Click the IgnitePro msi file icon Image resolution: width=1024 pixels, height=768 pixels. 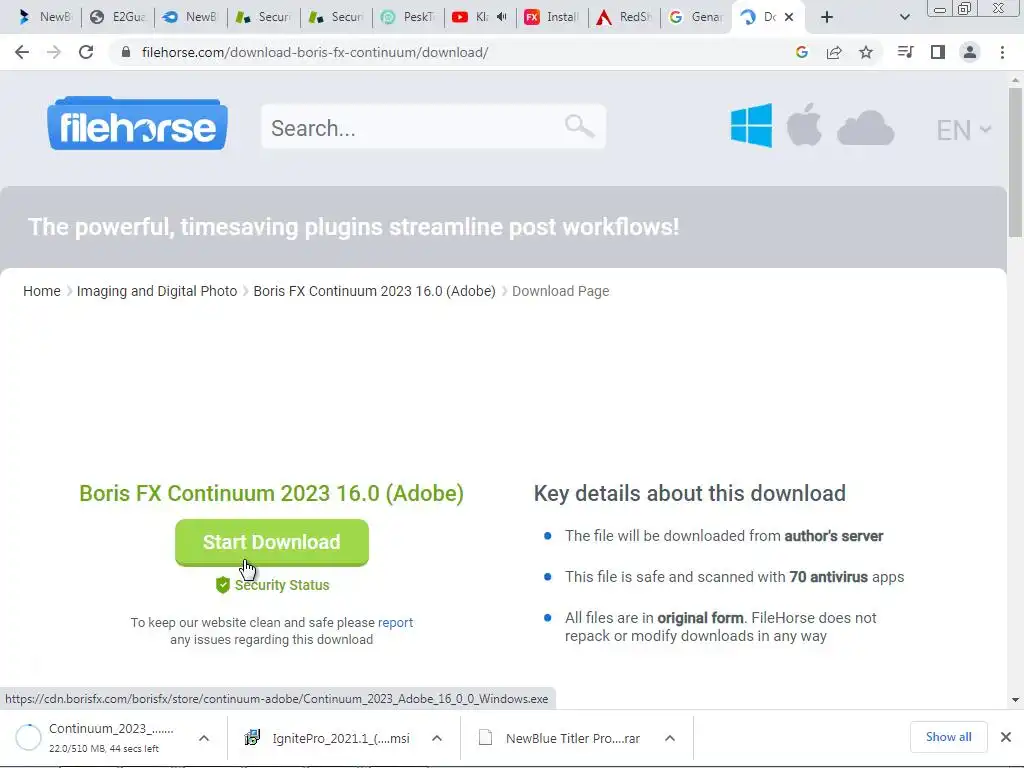pos(252,738)
